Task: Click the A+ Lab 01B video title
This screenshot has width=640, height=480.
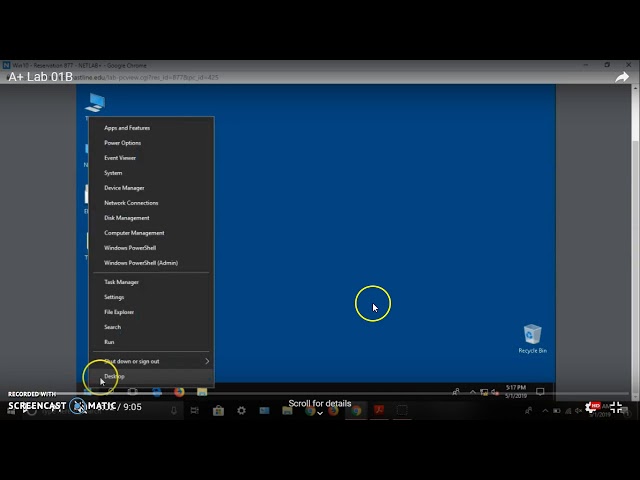Action: click(x=40, y=77)
